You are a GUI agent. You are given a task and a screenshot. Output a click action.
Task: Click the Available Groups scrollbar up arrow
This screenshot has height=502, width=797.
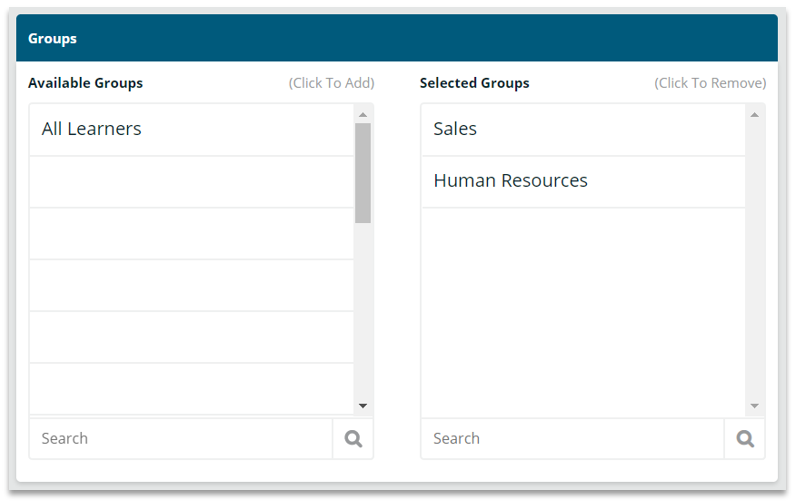[x=363, y=115]
